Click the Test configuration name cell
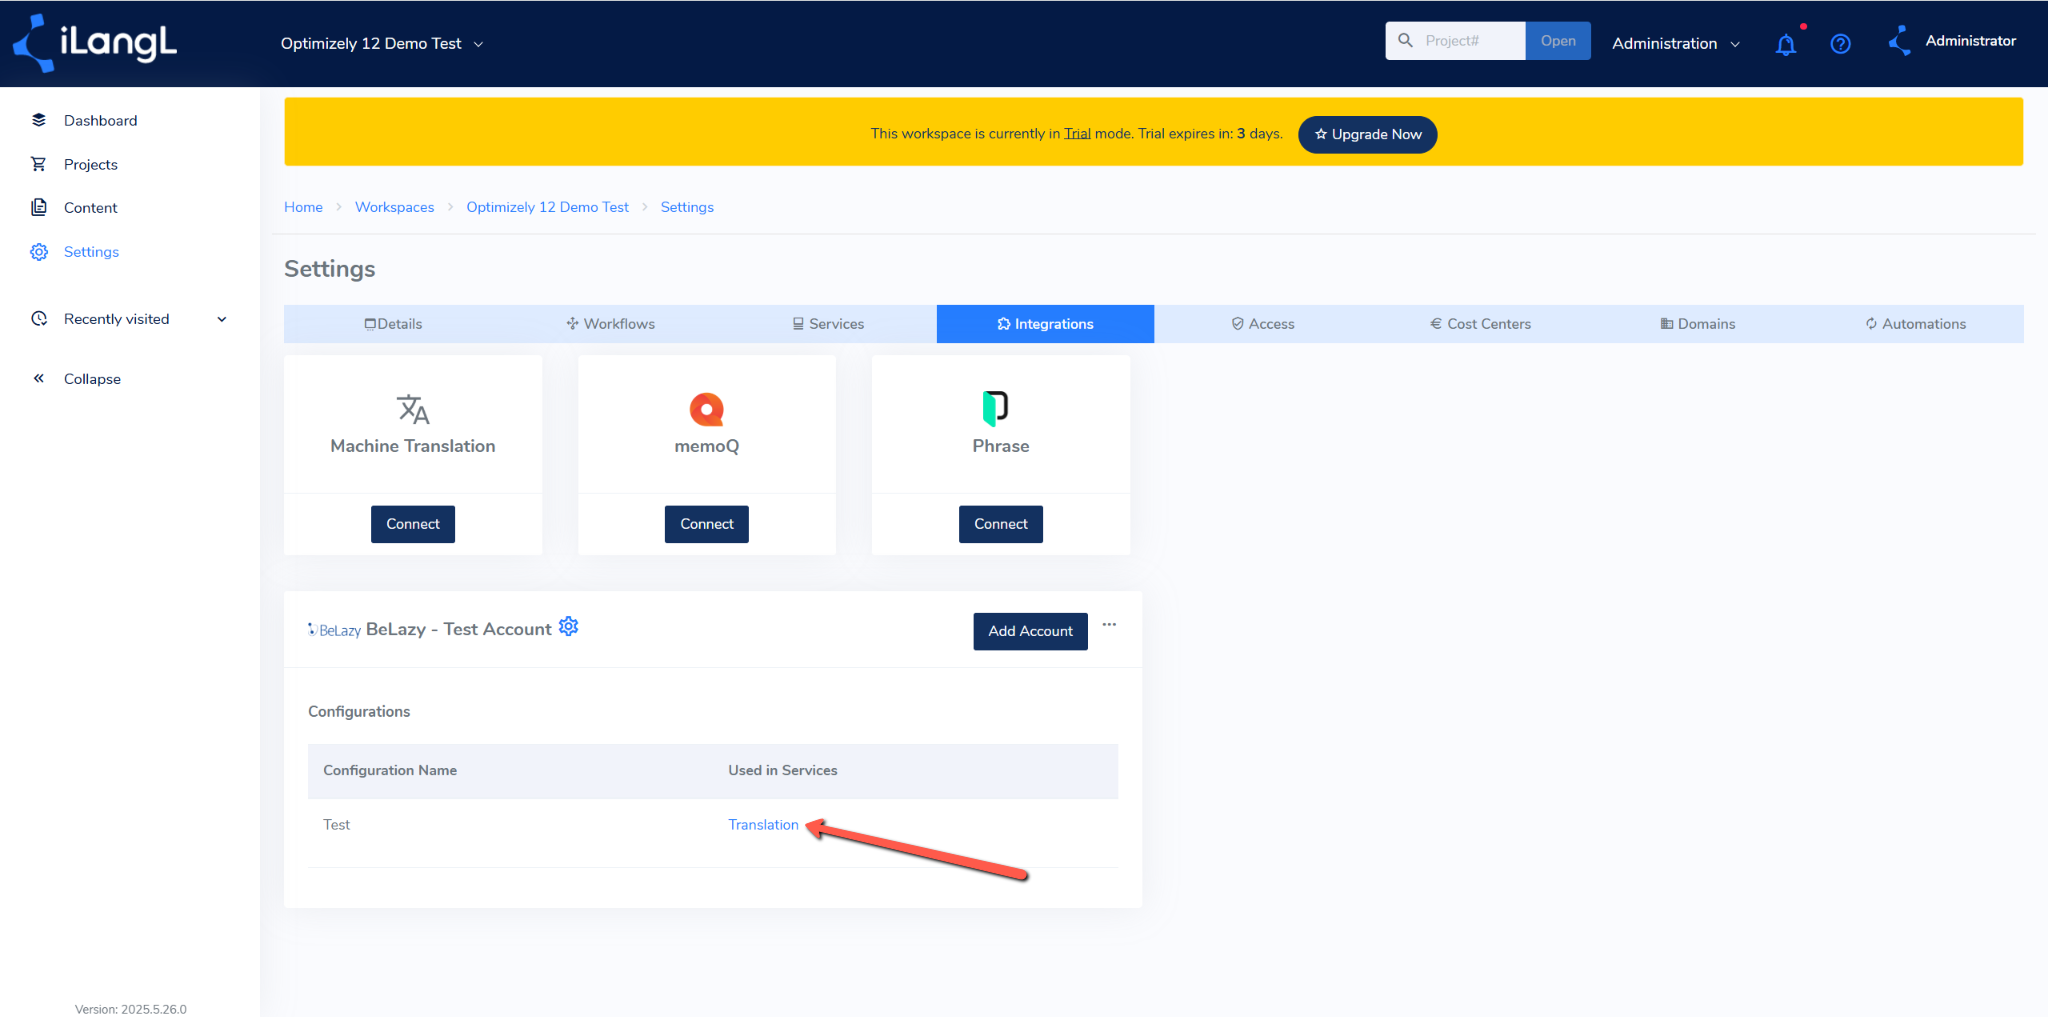 [336, 825]
